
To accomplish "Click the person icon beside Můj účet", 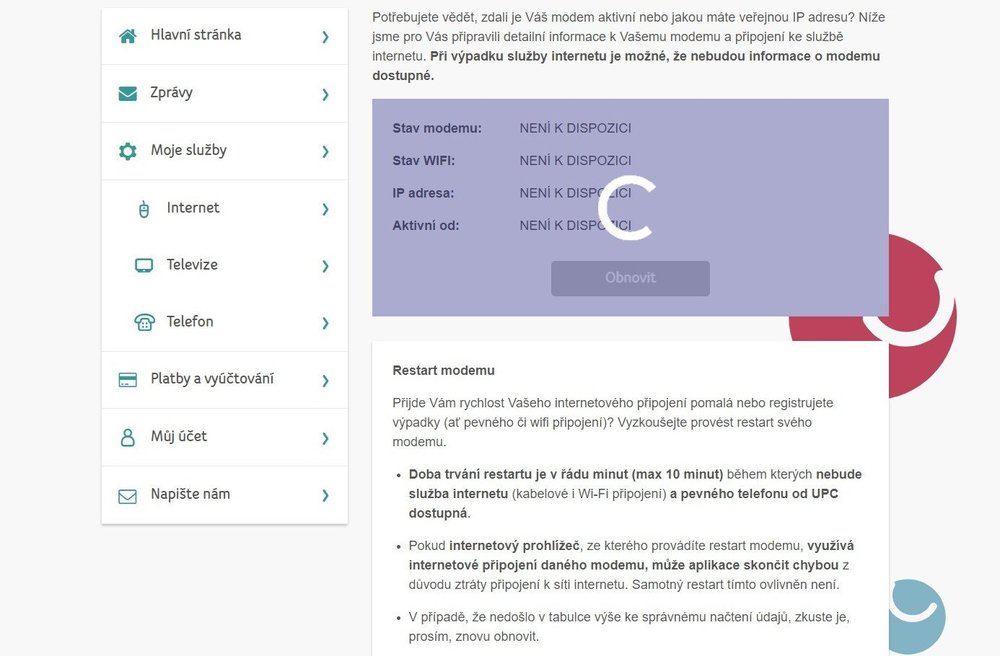I will pyautogui.click(x=127, y=437).
